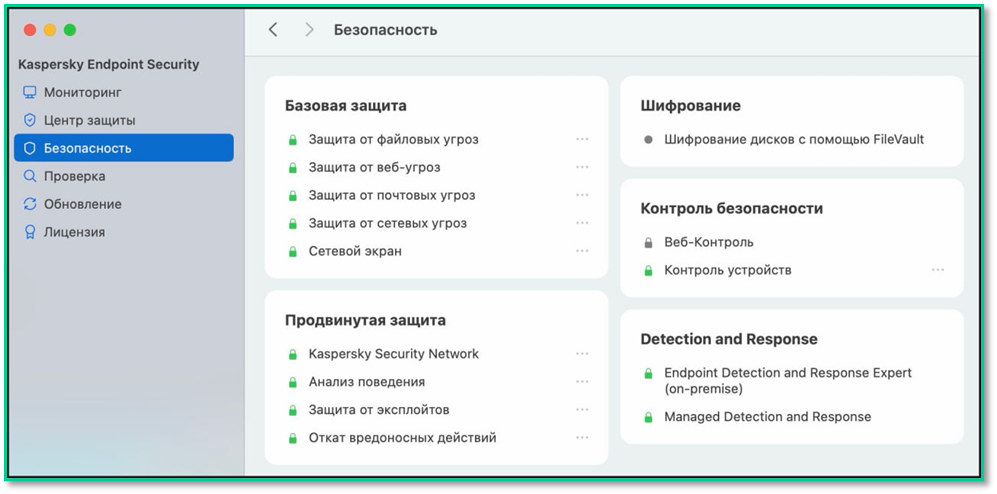
Task: Click the Шифрование дисков с помощью FileVault label
Action: [794, 139]
